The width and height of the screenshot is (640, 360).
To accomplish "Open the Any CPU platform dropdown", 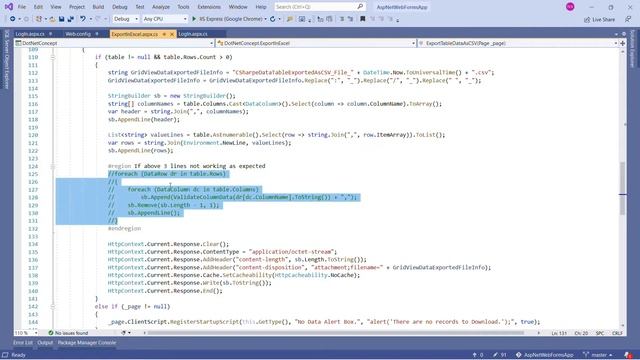I will tap(165, 19).
